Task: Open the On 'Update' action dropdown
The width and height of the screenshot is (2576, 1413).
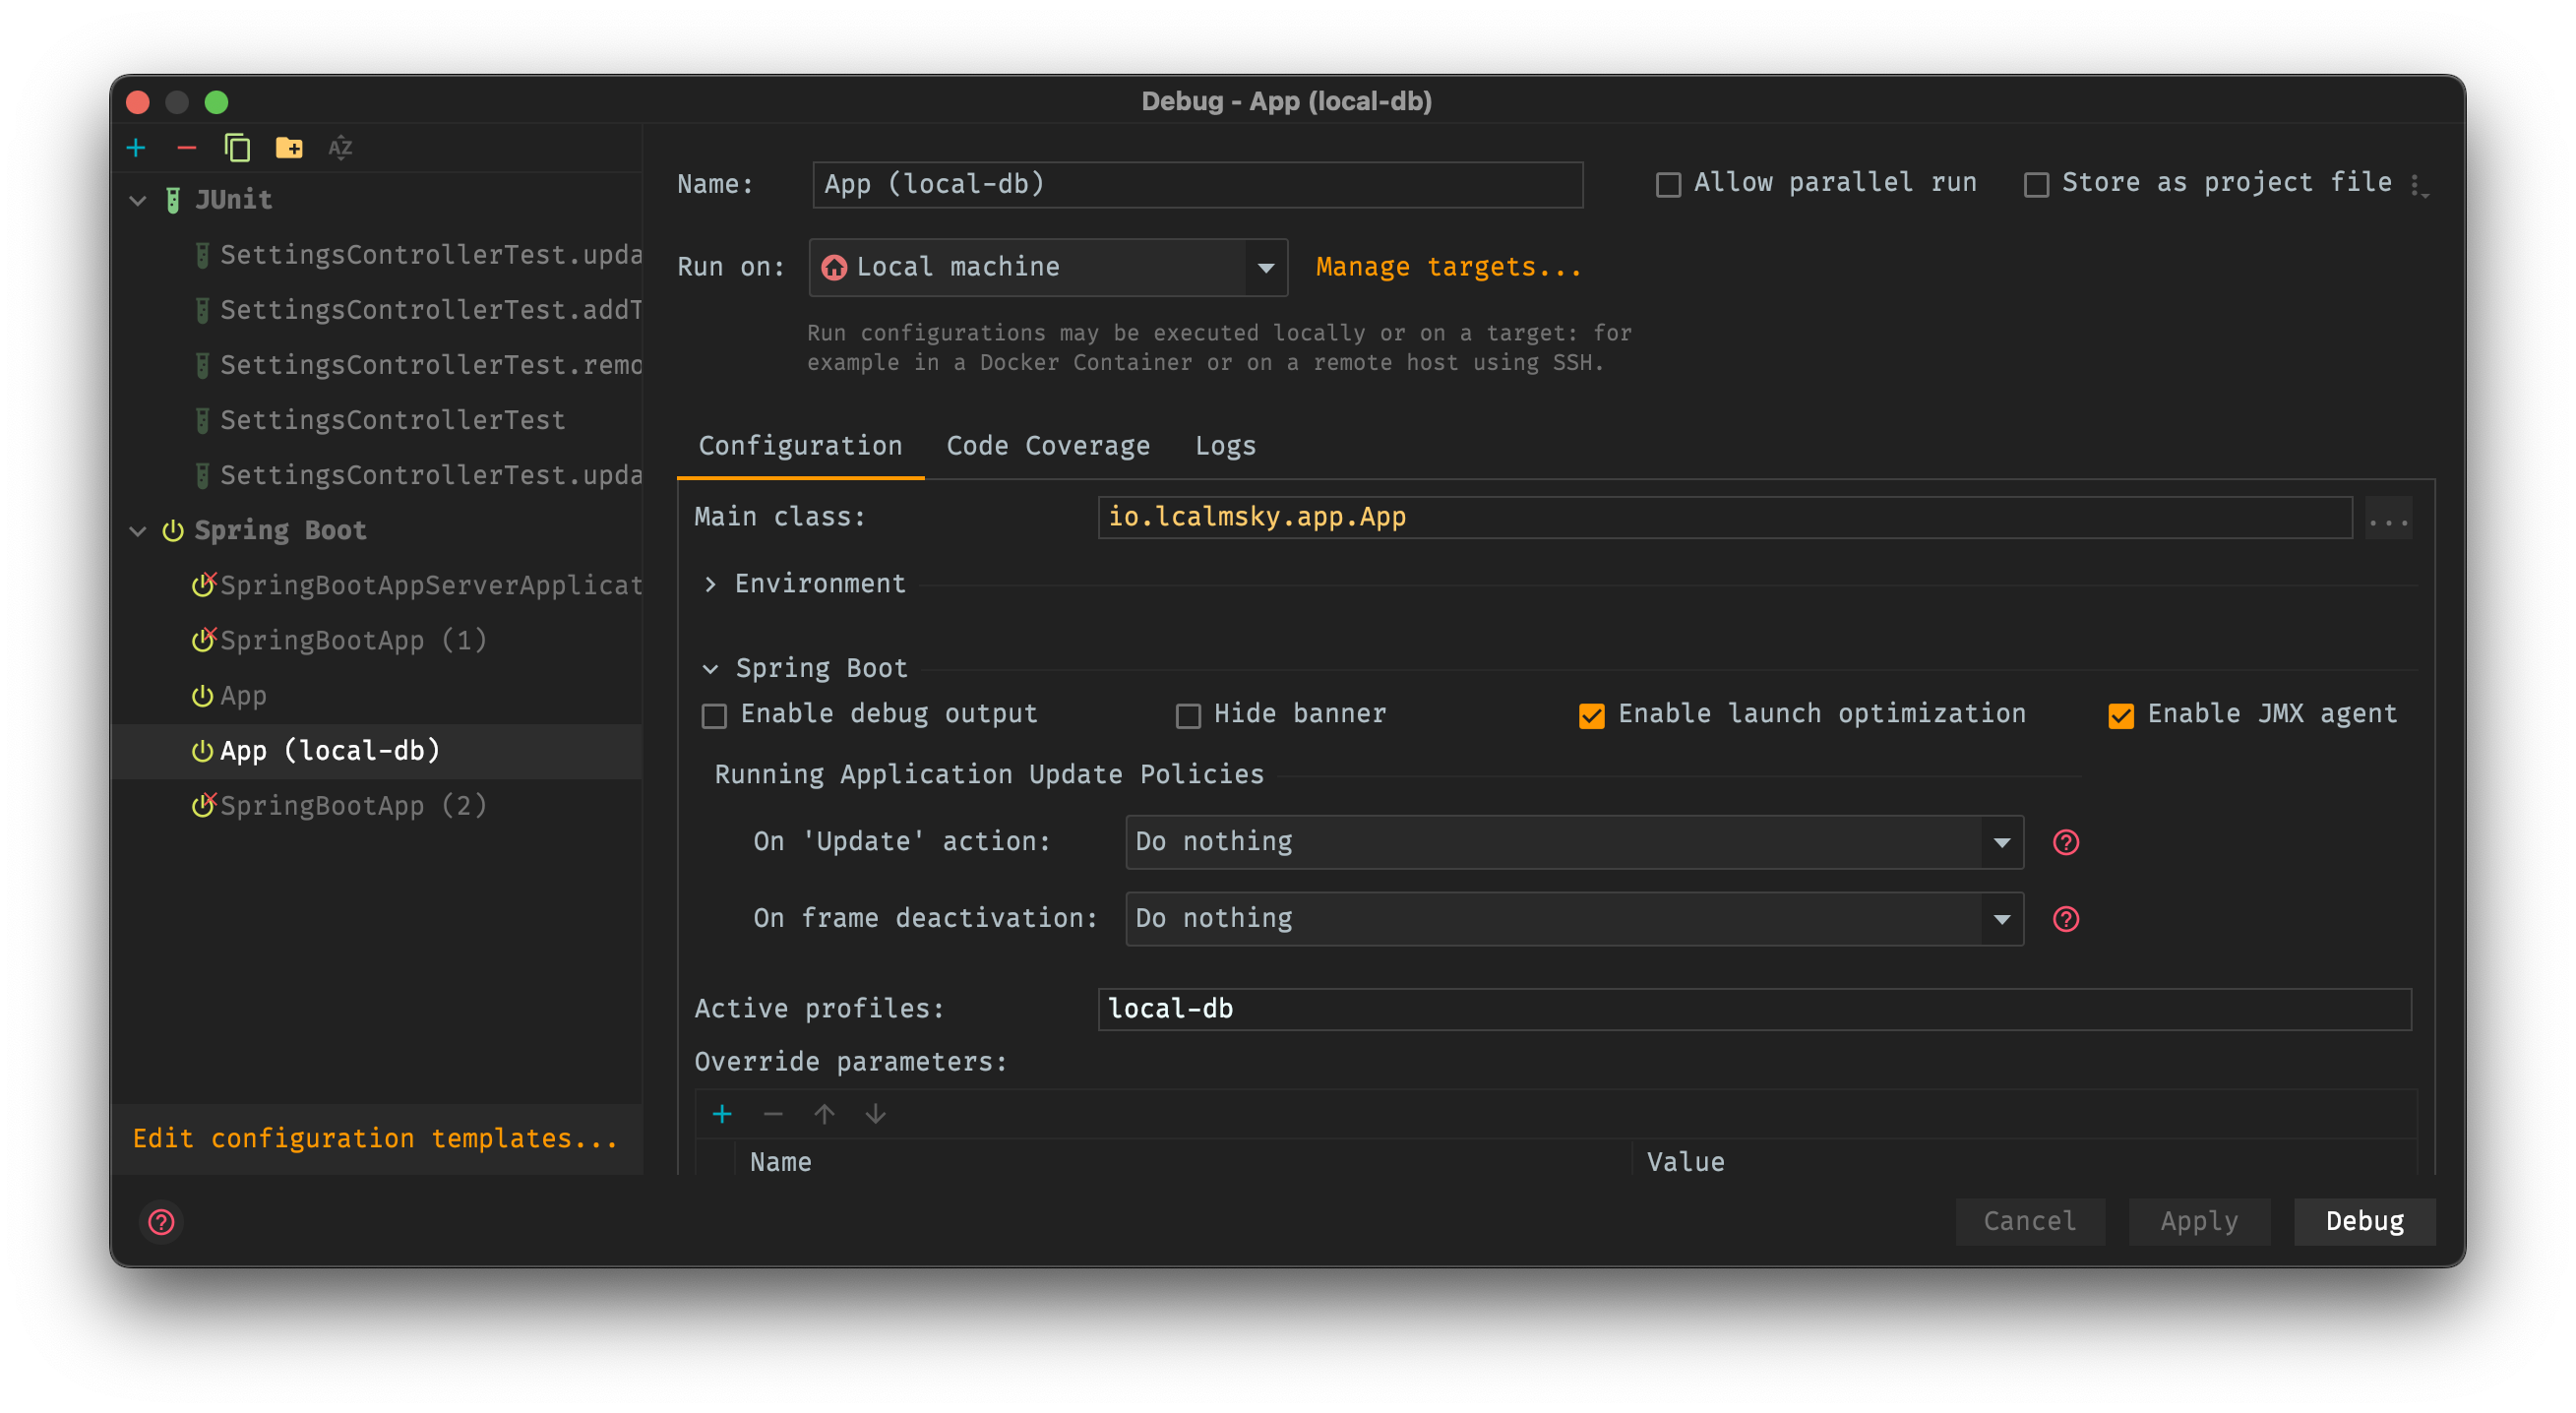Action: (1574, 842)
